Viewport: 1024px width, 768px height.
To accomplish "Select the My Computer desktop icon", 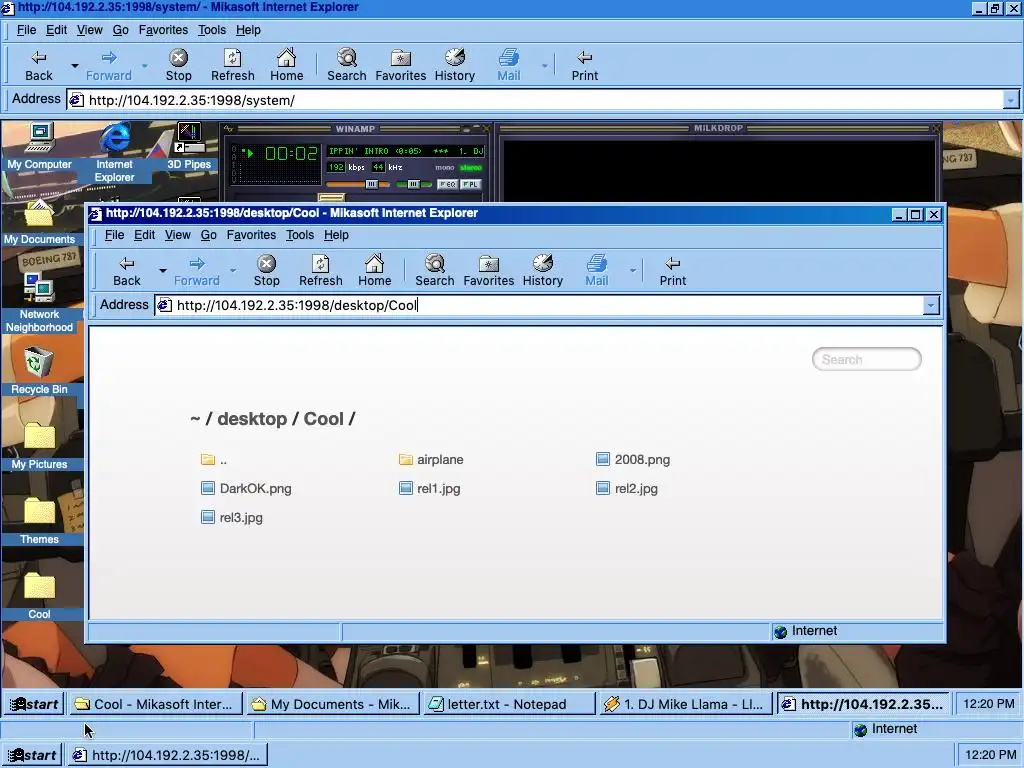I will pos(39,147).
